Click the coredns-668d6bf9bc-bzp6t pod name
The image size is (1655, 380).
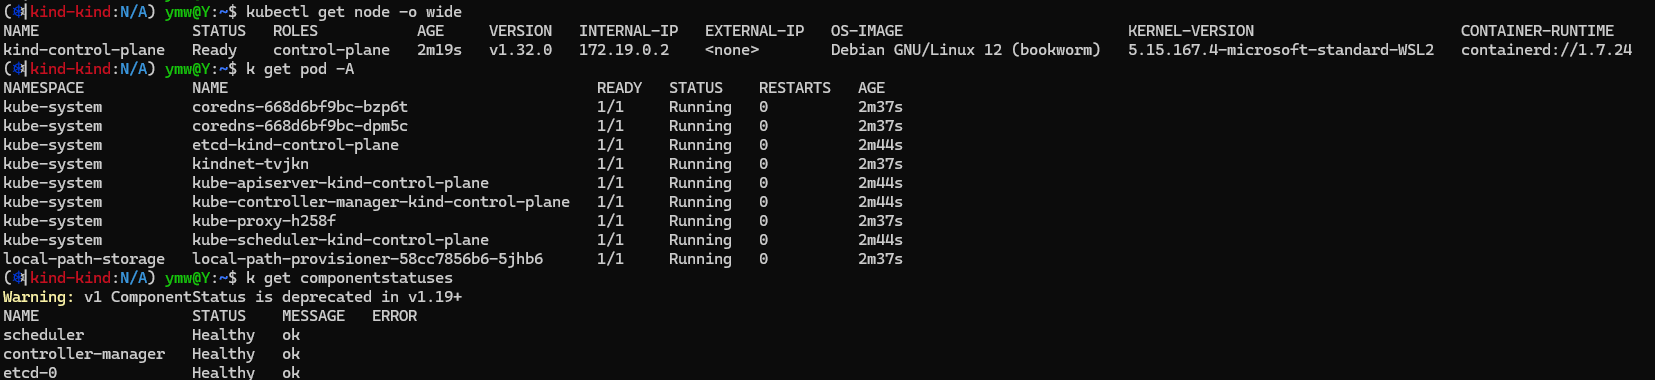[x=300, y=107]
